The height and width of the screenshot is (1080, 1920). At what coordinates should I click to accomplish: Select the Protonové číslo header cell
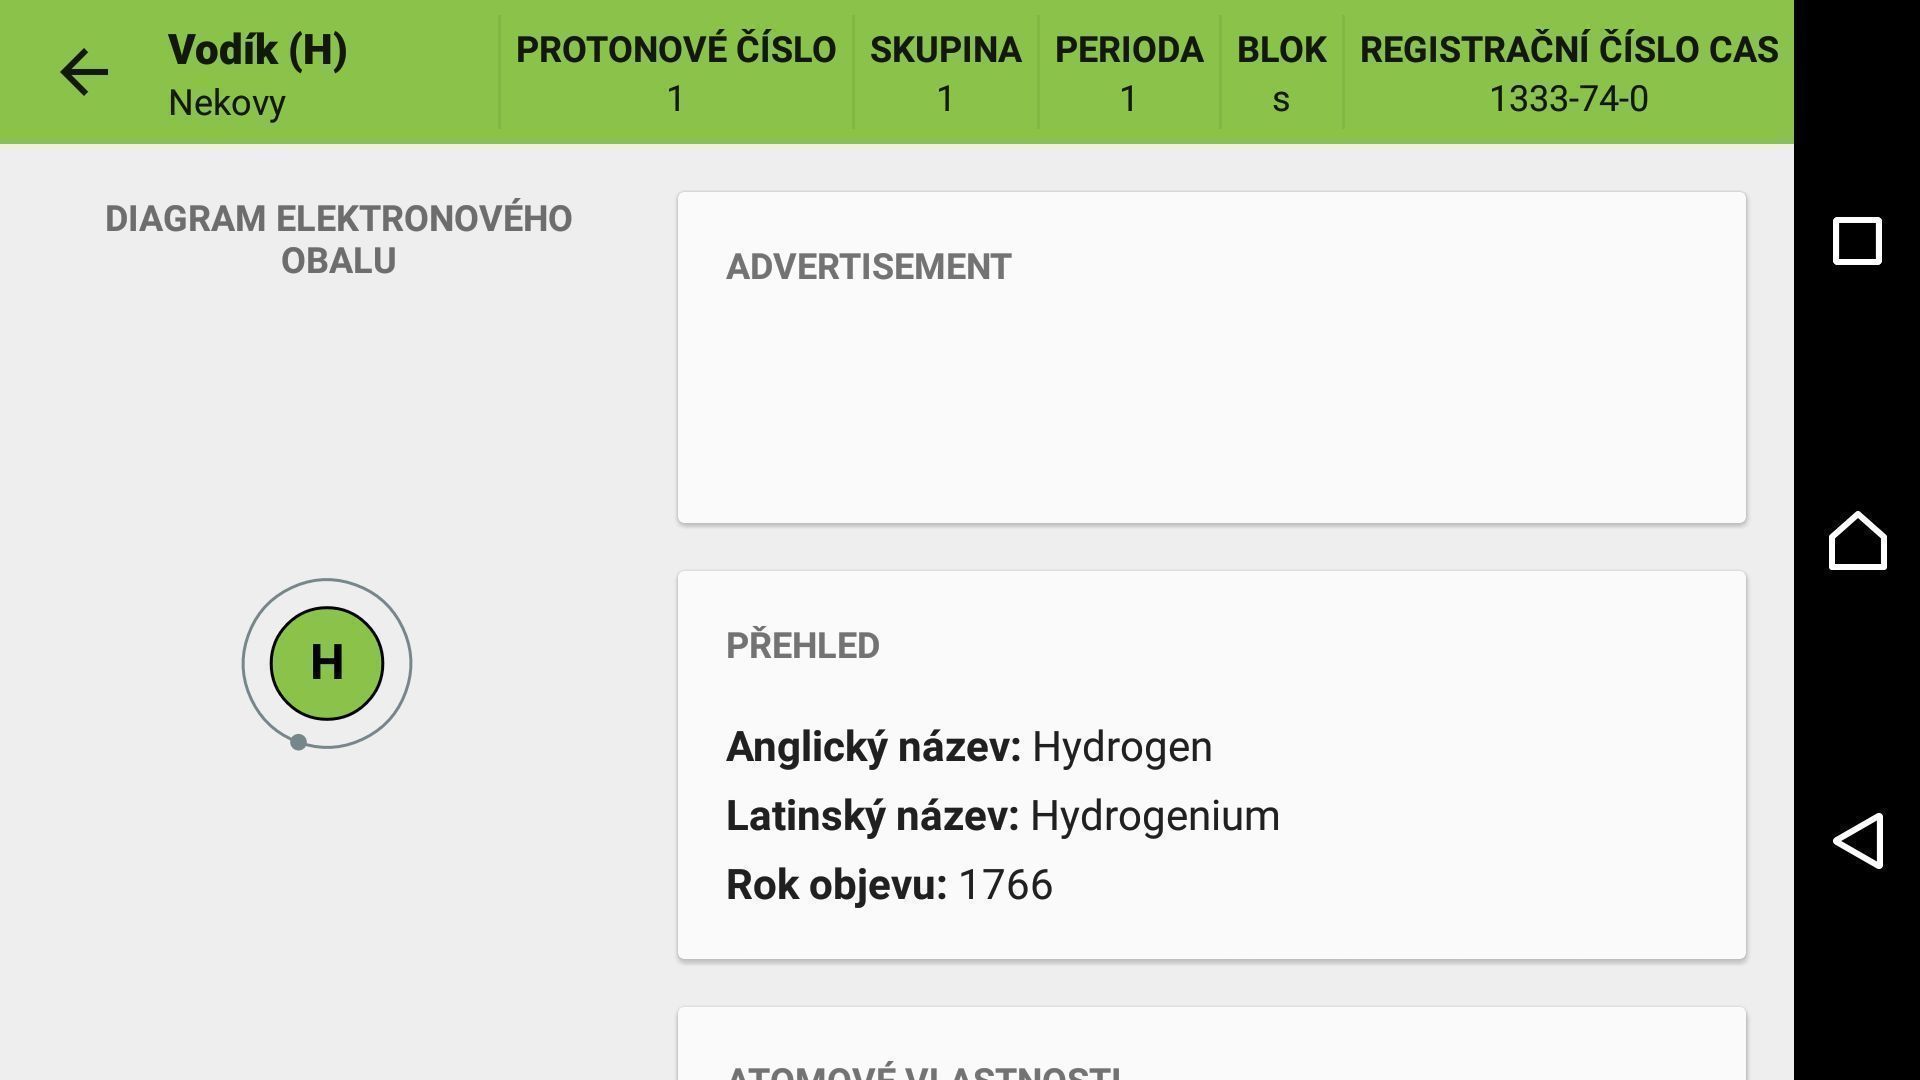click(x=676, y=72)
